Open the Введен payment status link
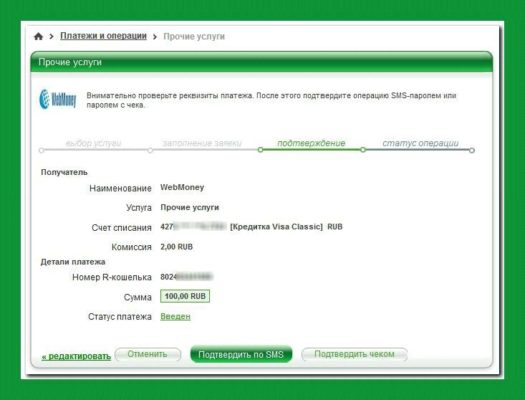This screenshot has height=400, width=525. coord(175,316)
